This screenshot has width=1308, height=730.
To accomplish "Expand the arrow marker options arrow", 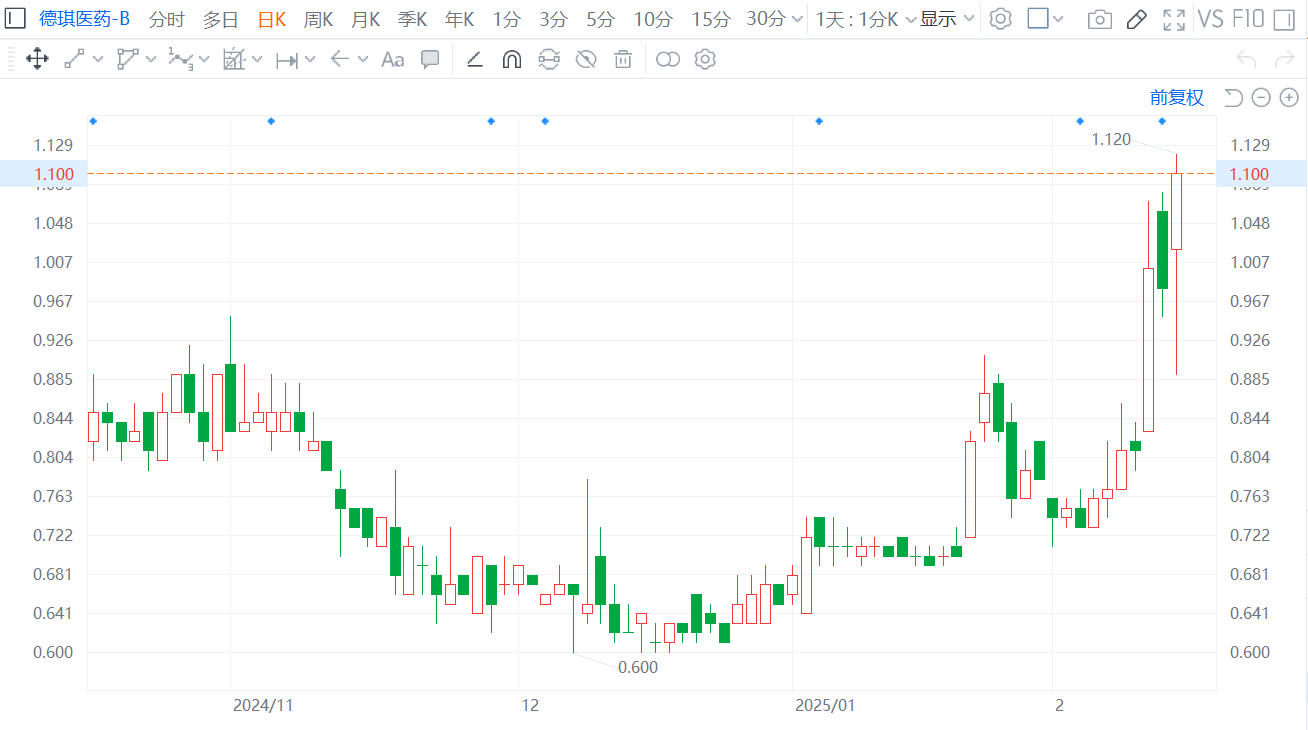I will coord(362,59).
